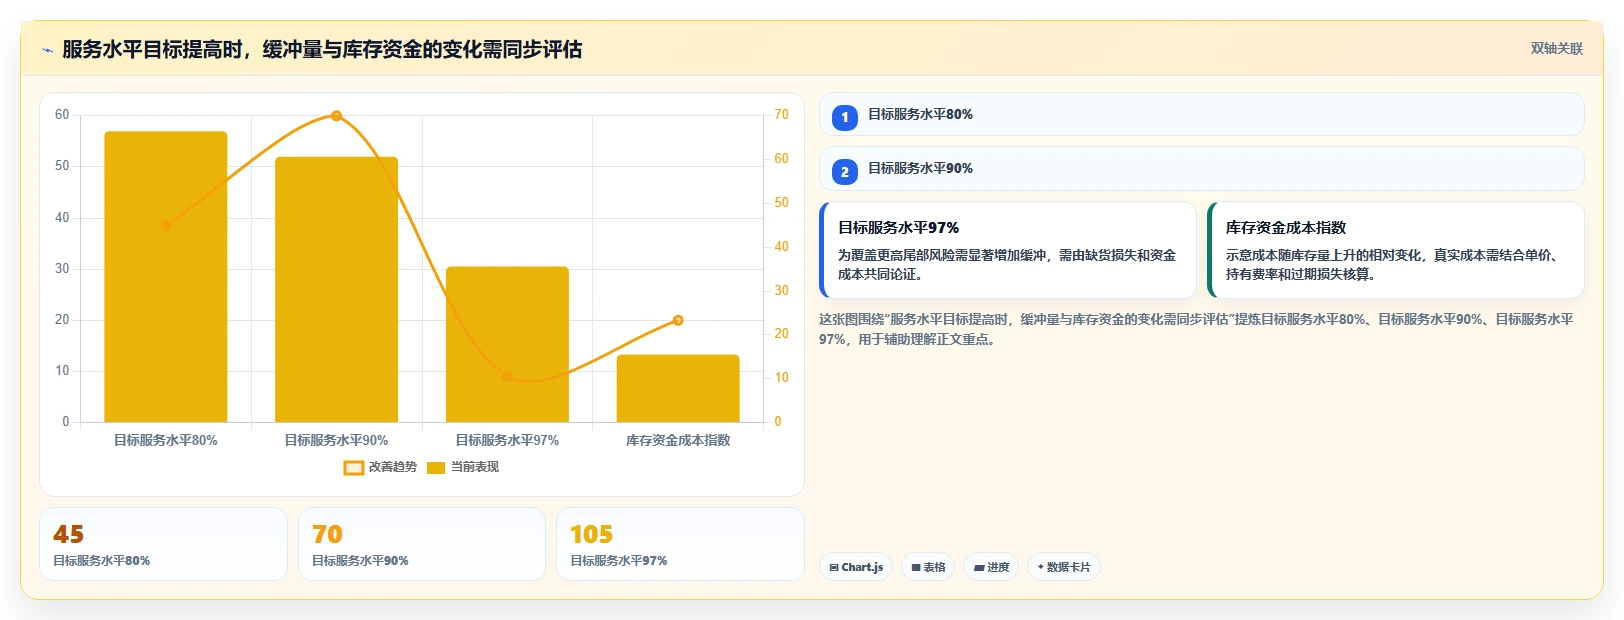Click the icon in the Chart.js tag

834,568
